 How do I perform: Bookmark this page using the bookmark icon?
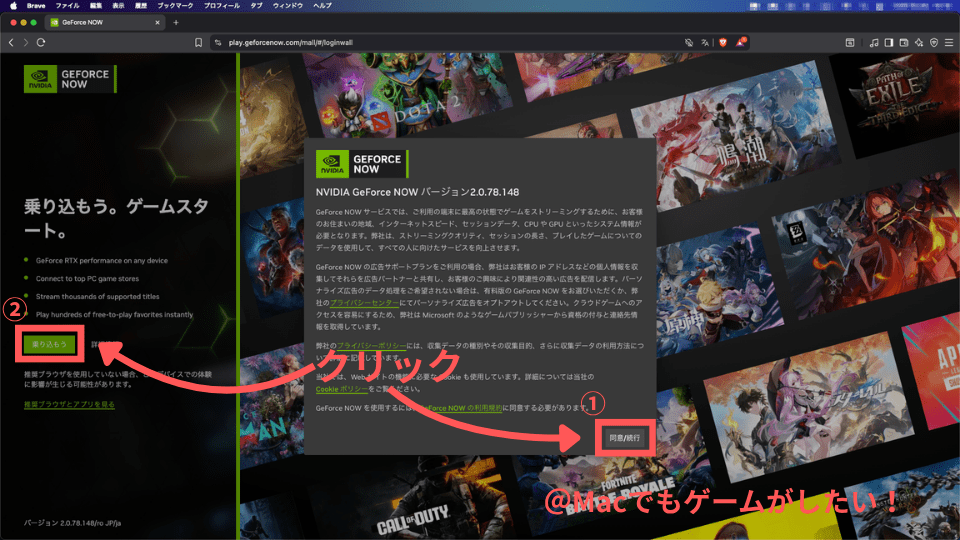pyautogui.click(x=200, y=42)
